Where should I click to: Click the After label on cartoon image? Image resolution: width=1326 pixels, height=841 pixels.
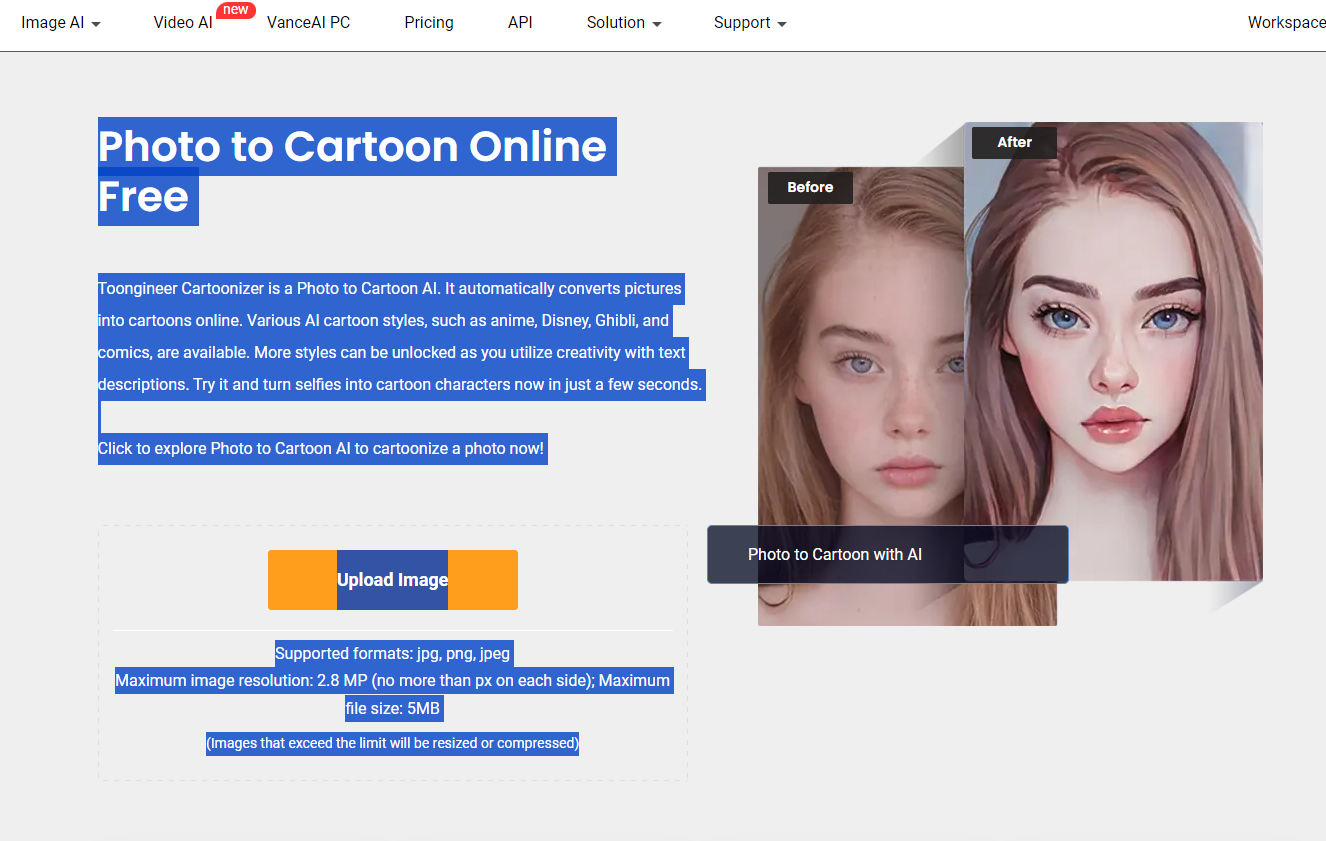1014,142
